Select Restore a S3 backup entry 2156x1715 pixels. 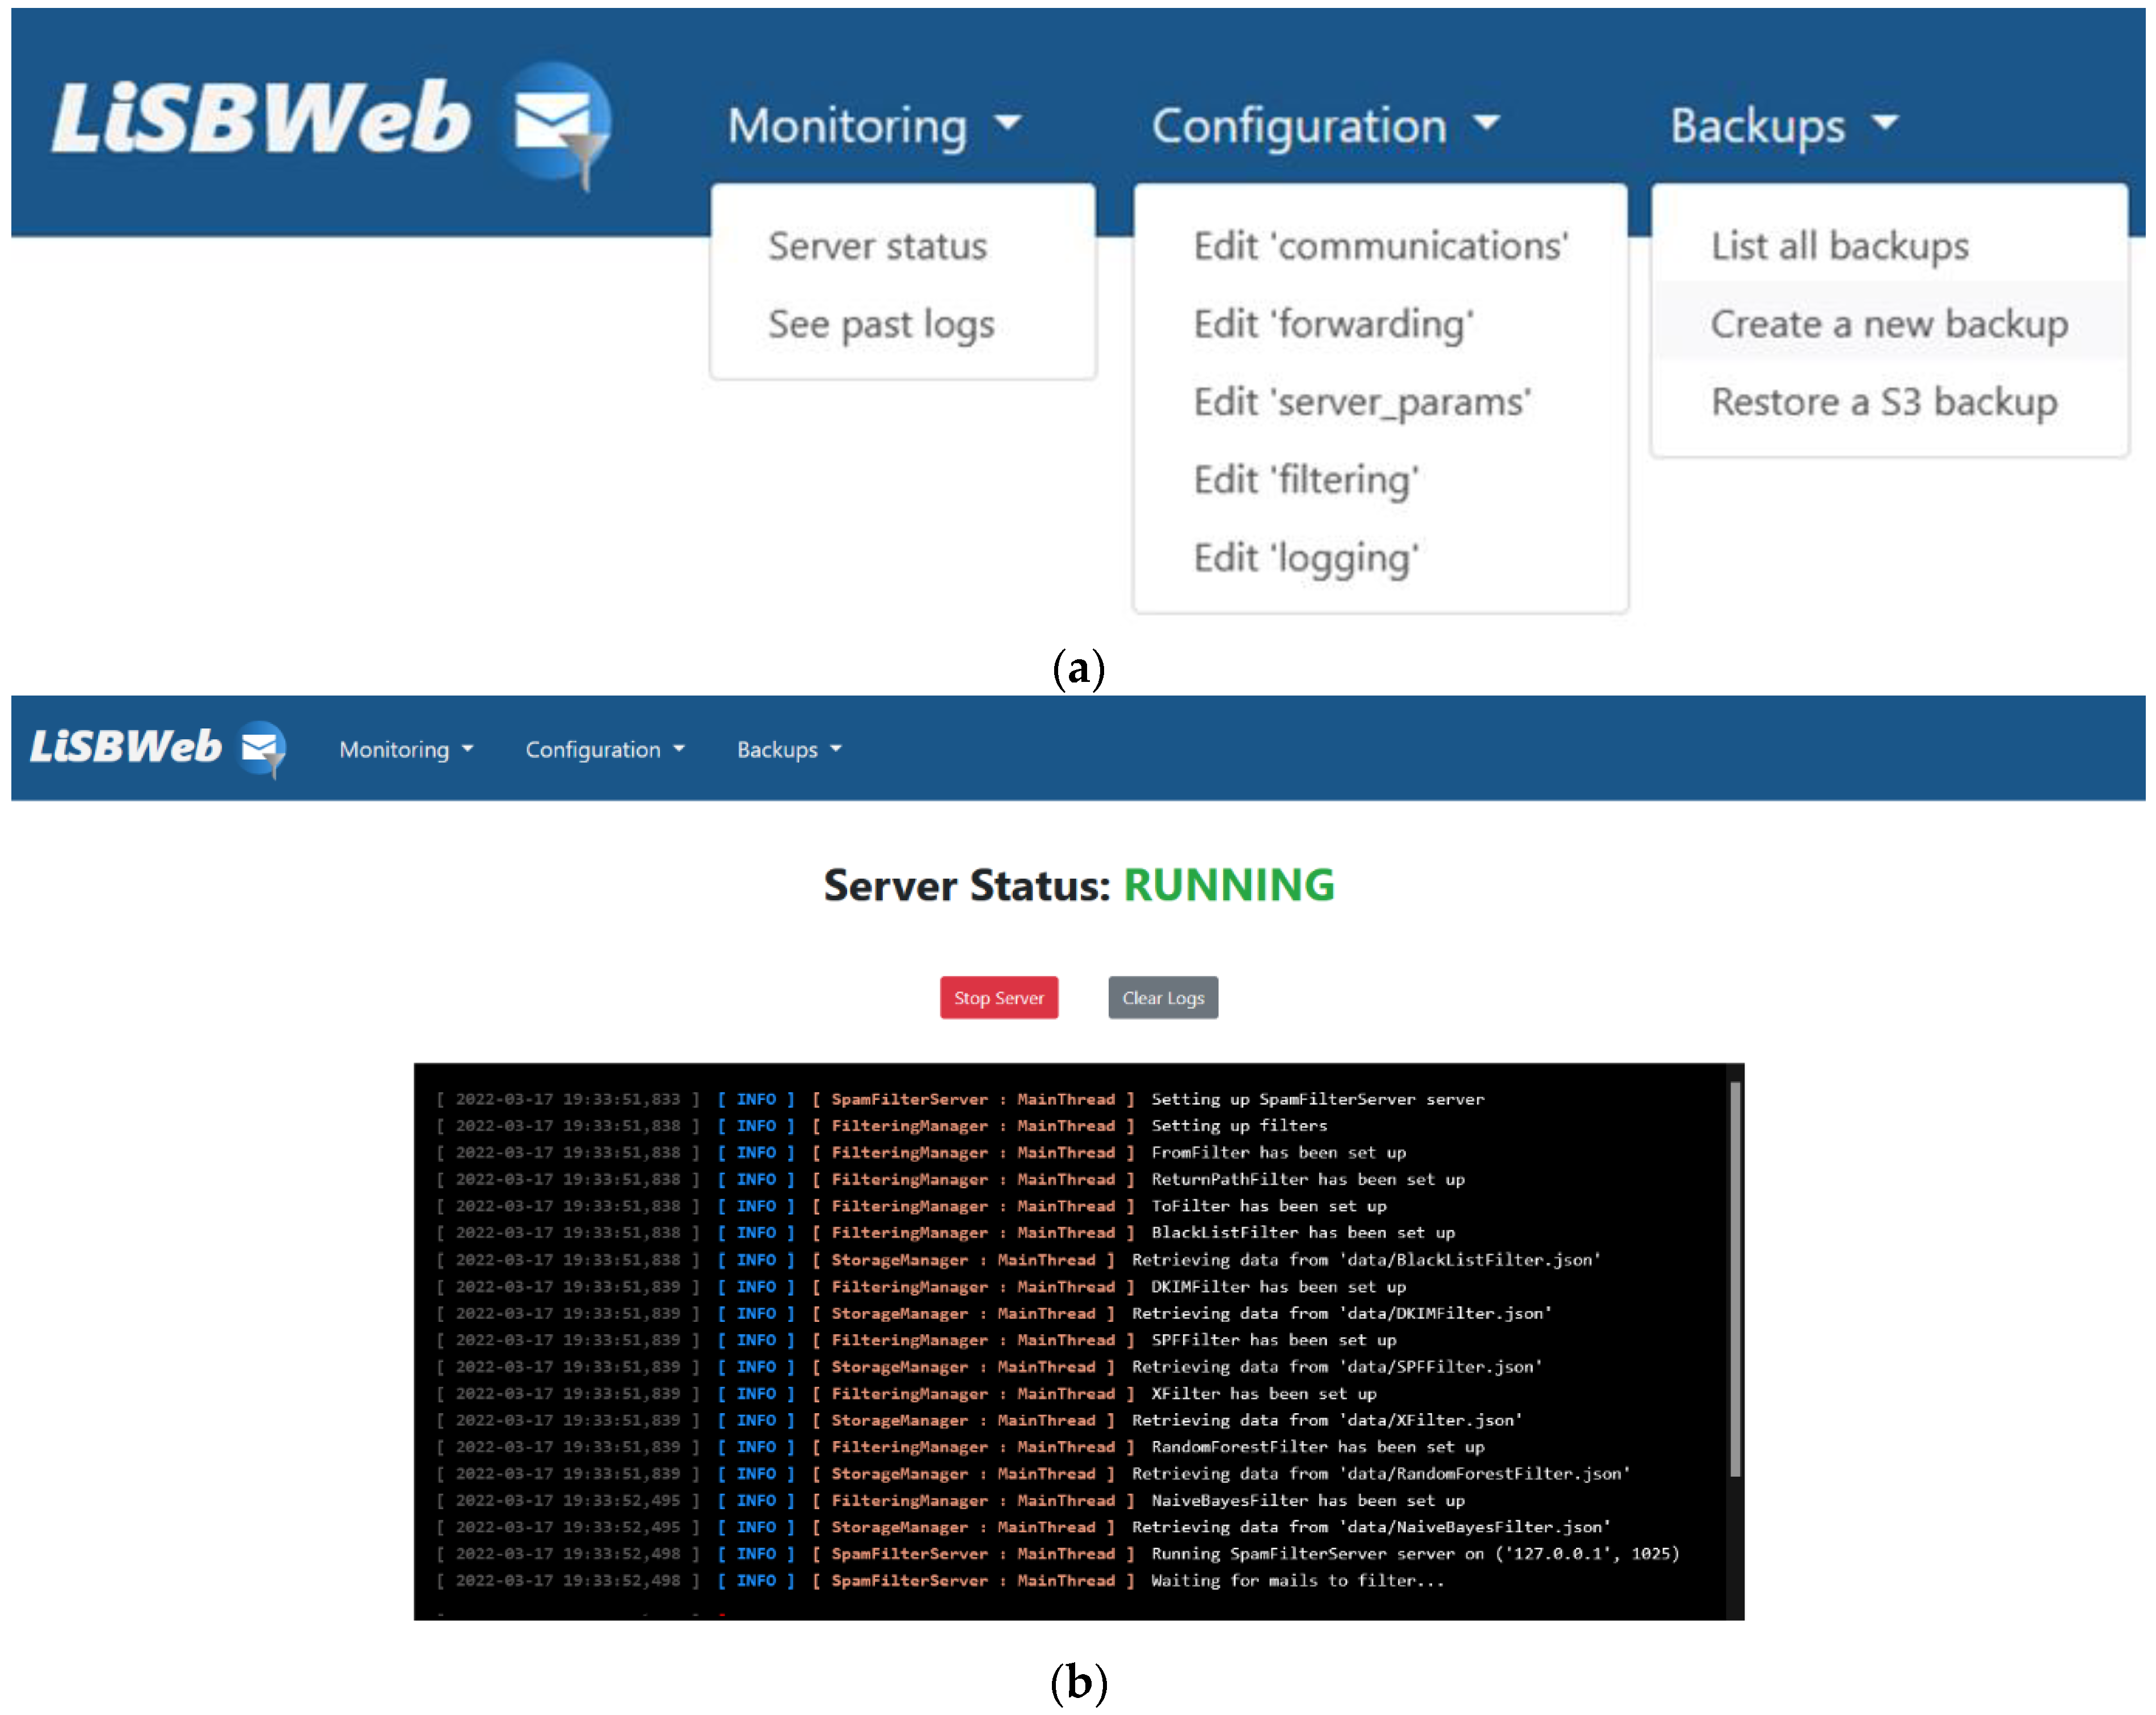click(1883, 402)
